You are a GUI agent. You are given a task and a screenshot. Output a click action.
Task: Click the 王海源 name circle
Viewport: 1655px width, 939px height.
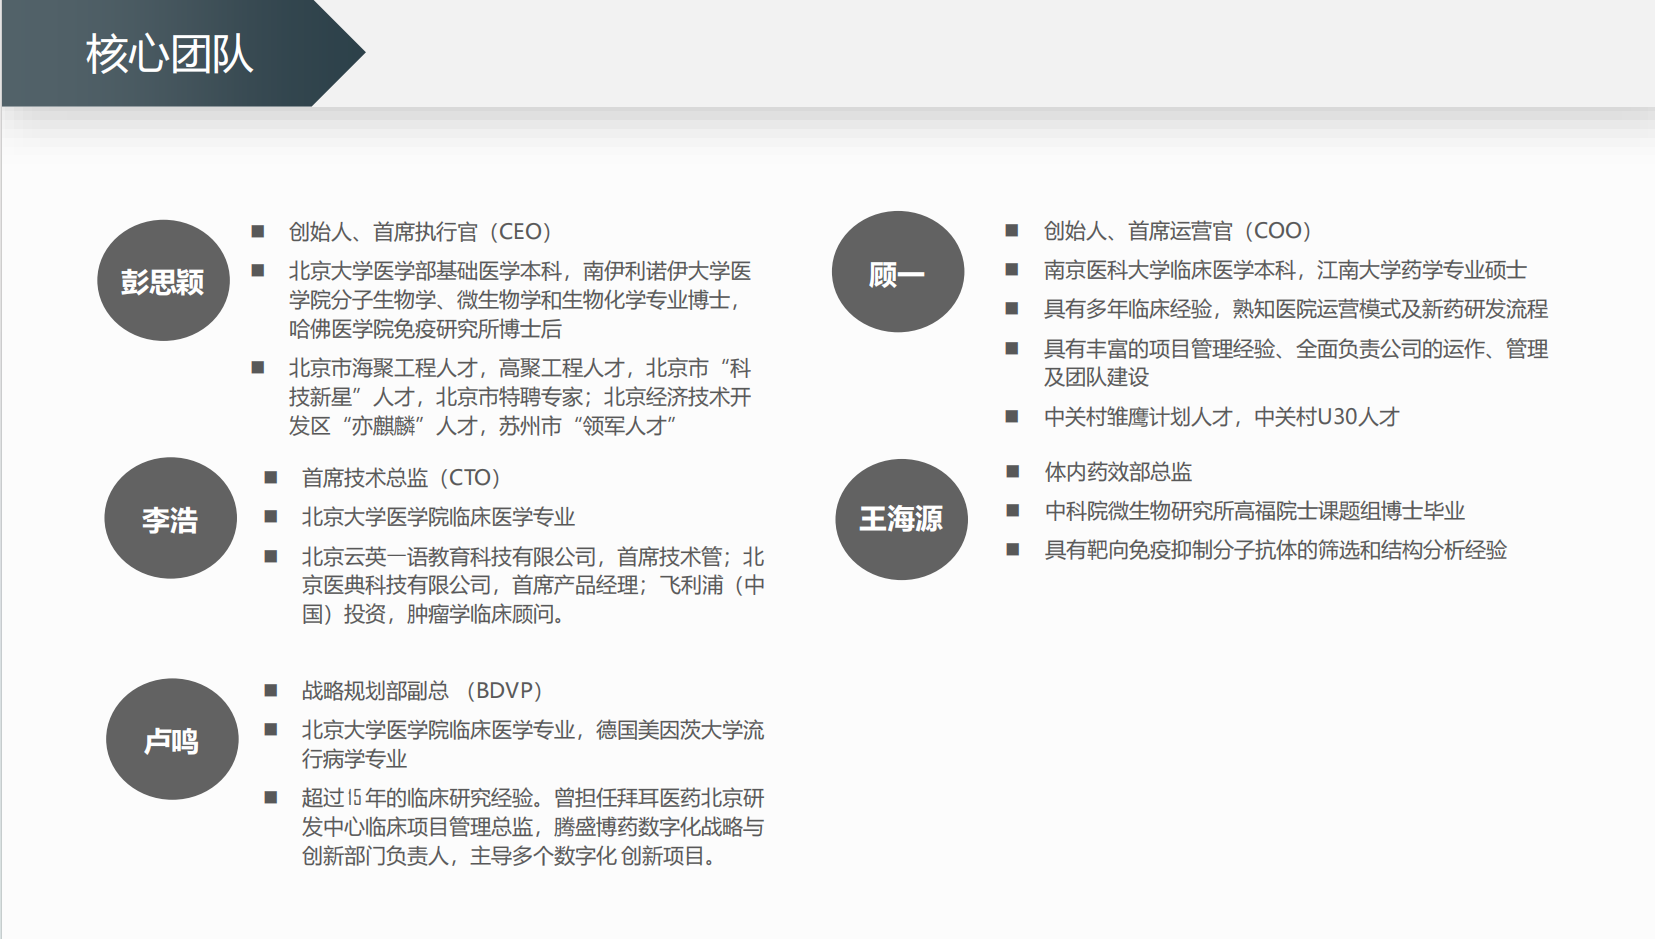(x=901, y=519)
